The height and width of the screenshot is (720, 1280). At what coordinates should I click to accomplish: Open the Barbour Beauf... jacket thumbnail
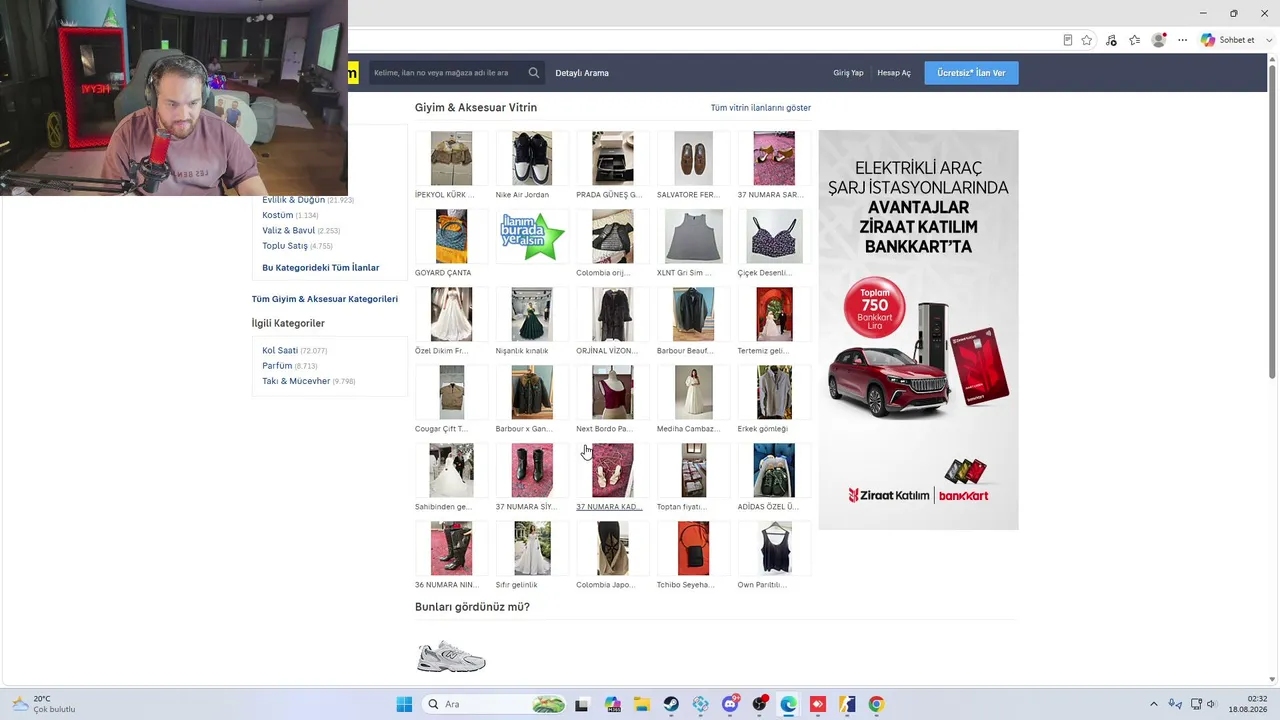693,314
